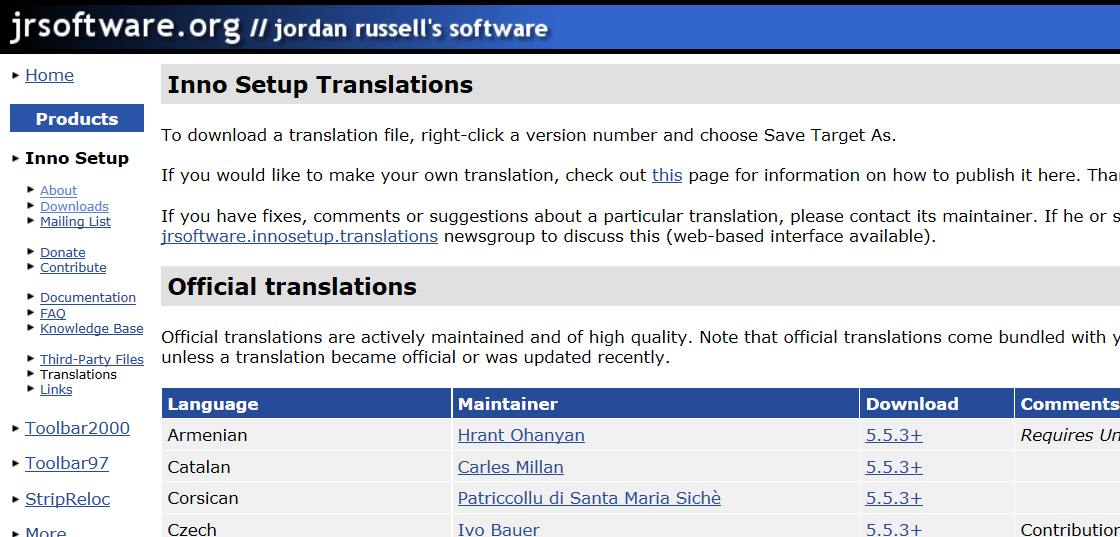Click the arrow bullet beside Toolbar2000
This screenshot has height=537, width=1120.
tap(16, 428)
